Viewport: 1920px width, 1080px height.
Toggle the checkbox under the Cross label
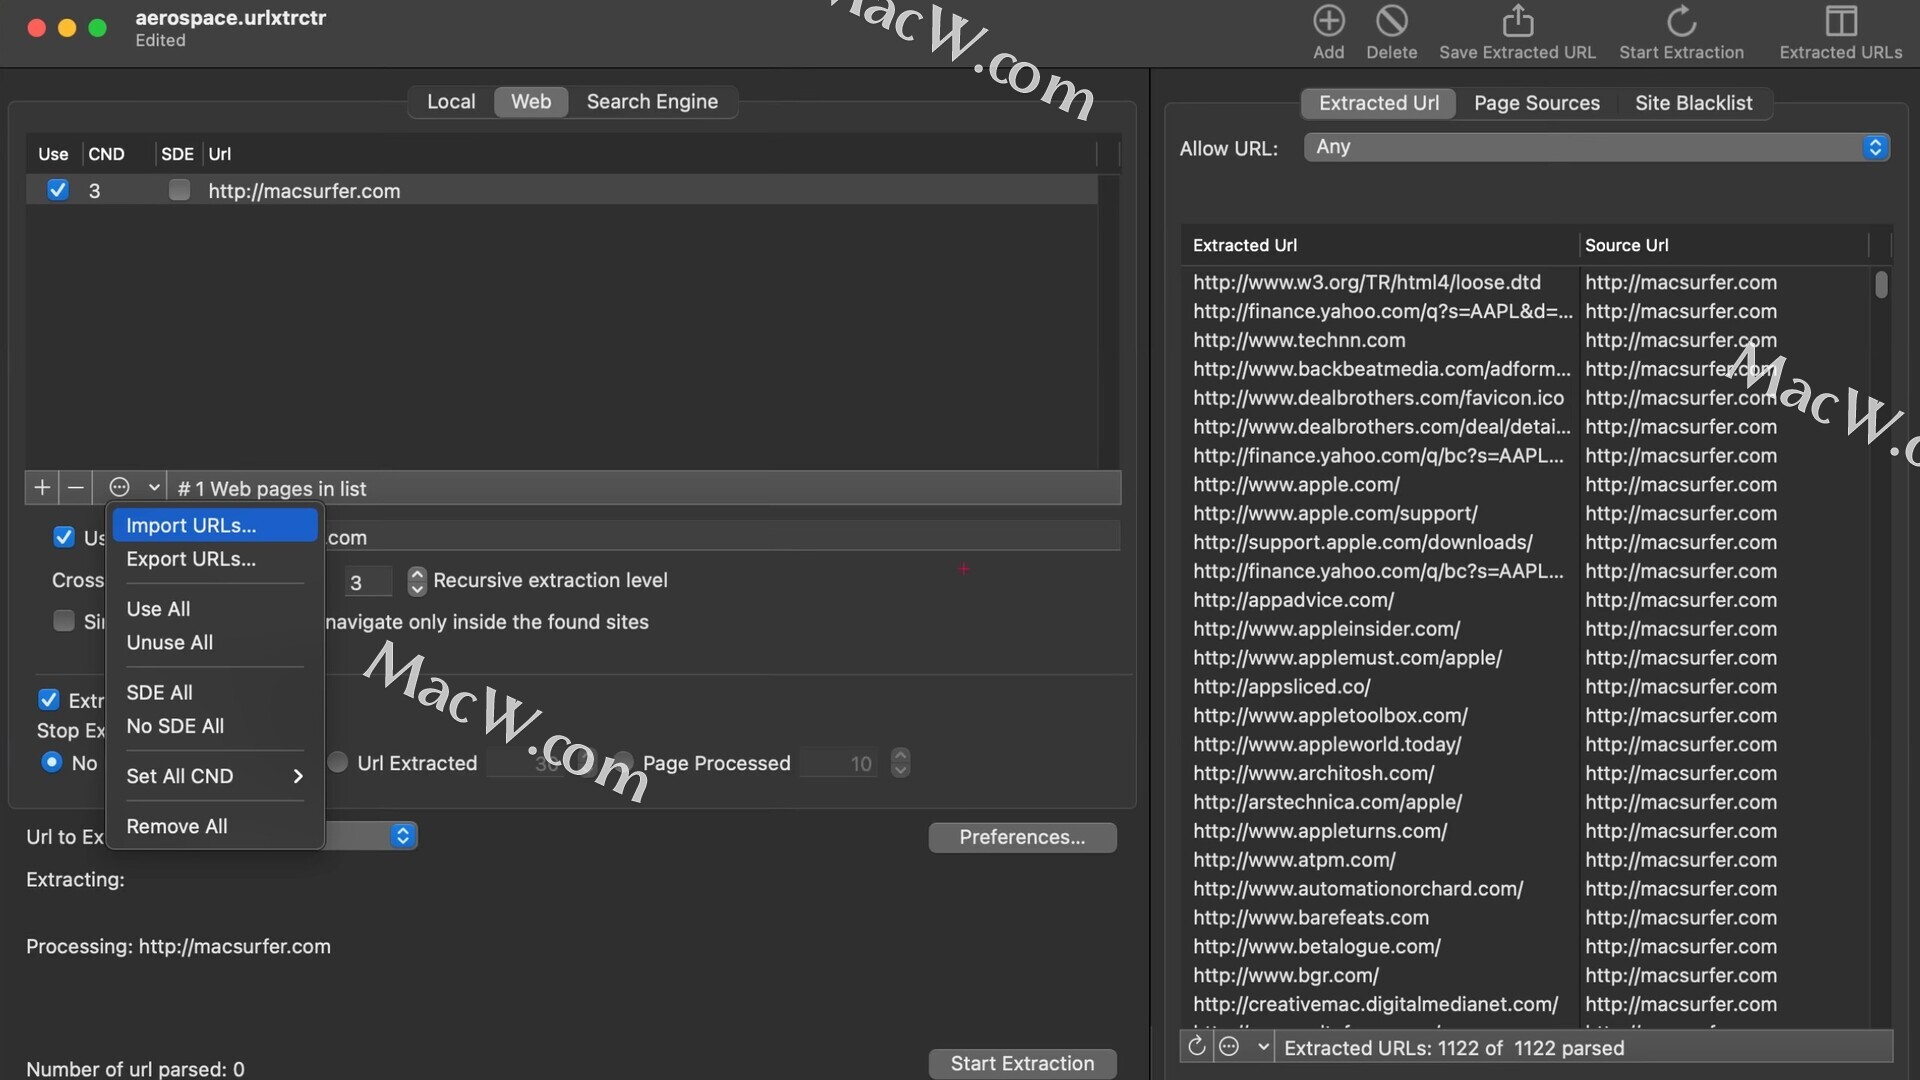click(x=64, y=621)
